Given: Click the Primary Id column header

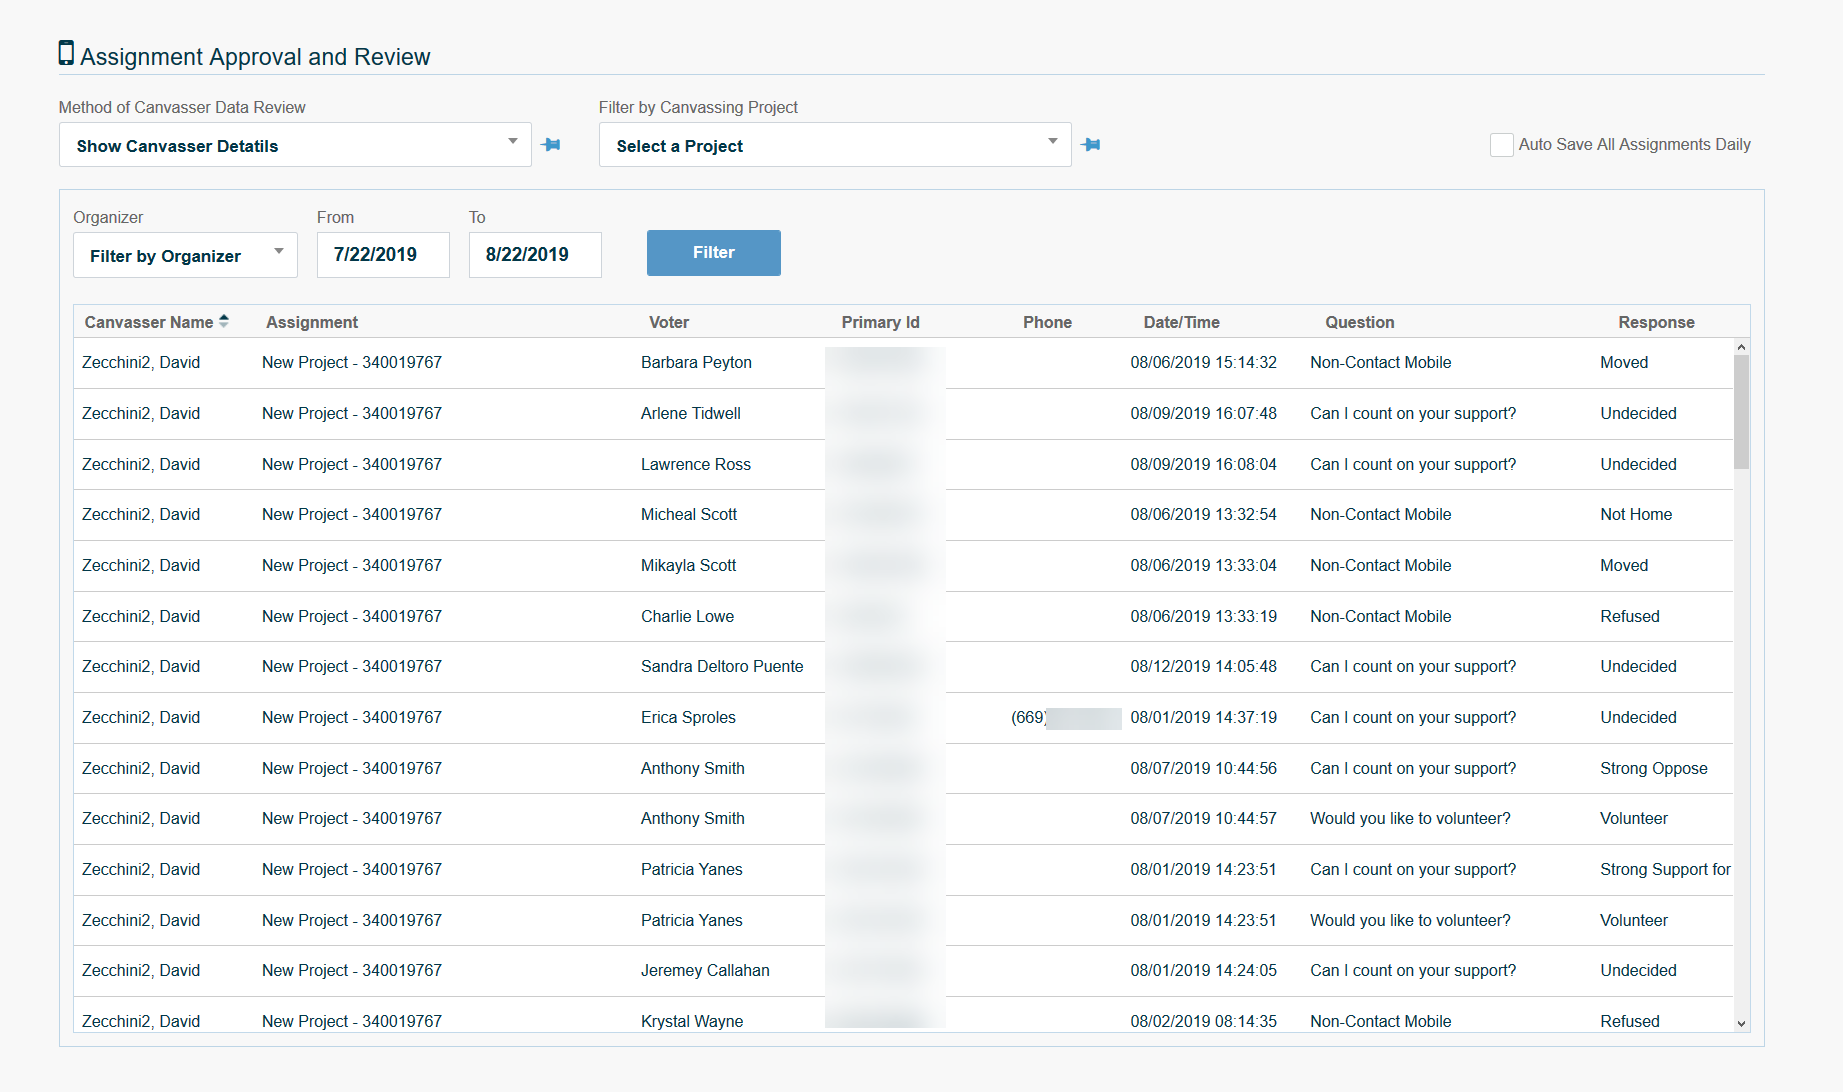Looking at the screenshot, I should tap(880, 322).
